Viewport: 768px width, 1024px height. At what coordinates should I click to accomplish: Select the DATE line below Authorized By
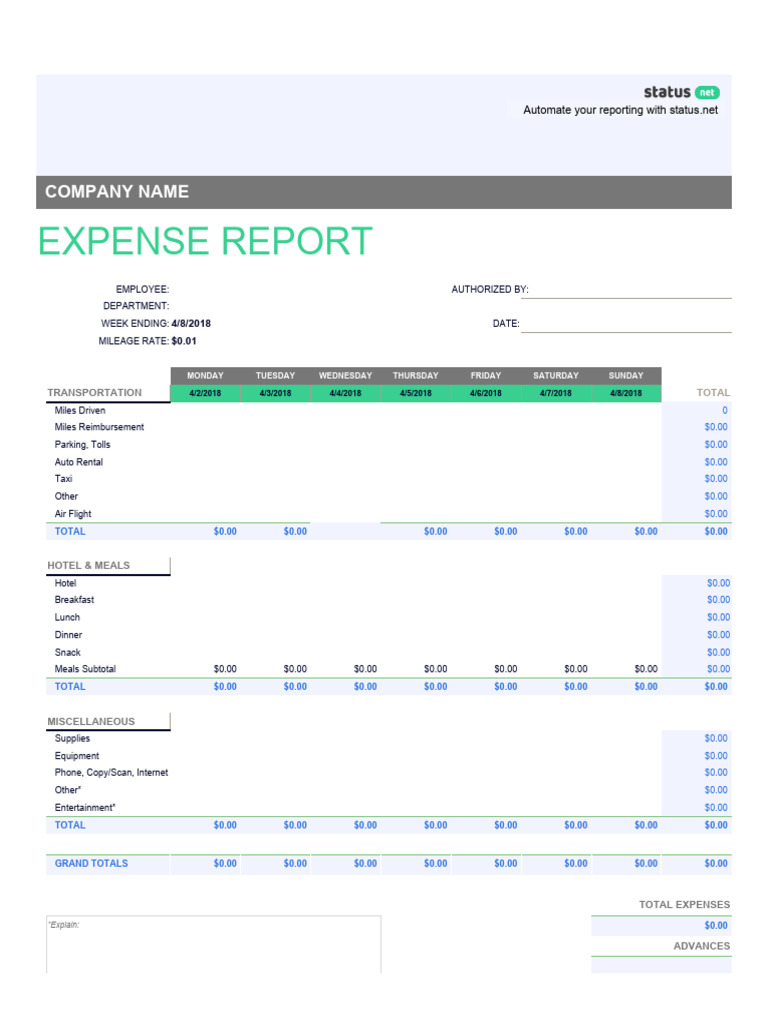(626, 325)
